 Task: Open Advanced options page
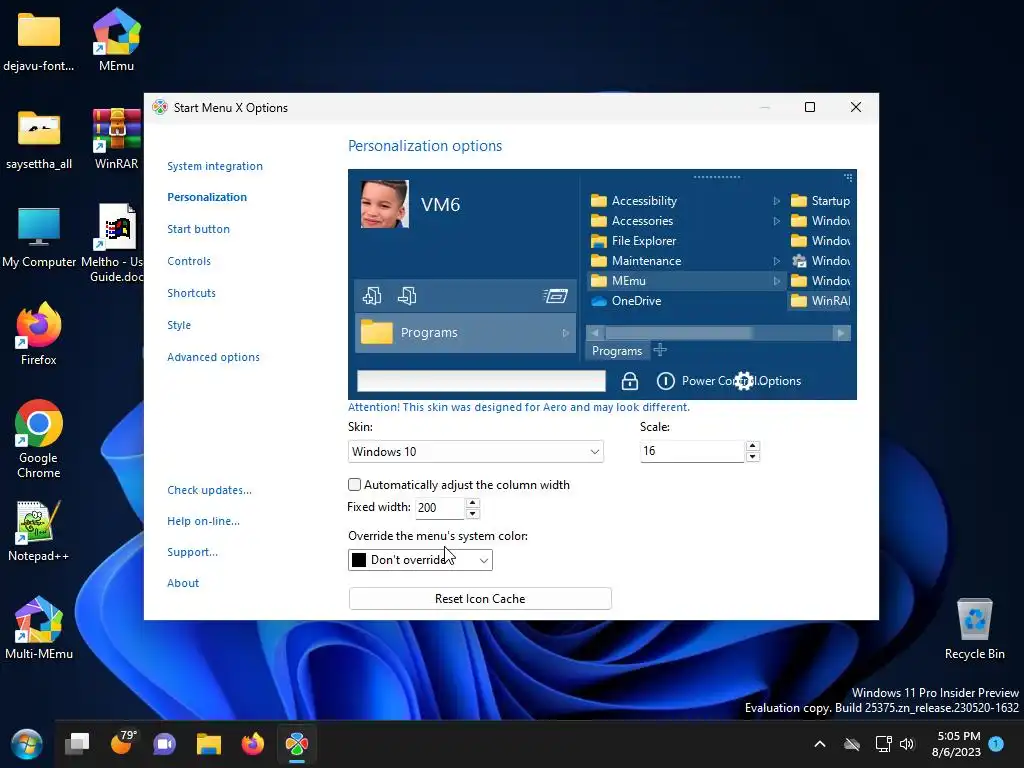click(214, 357)
